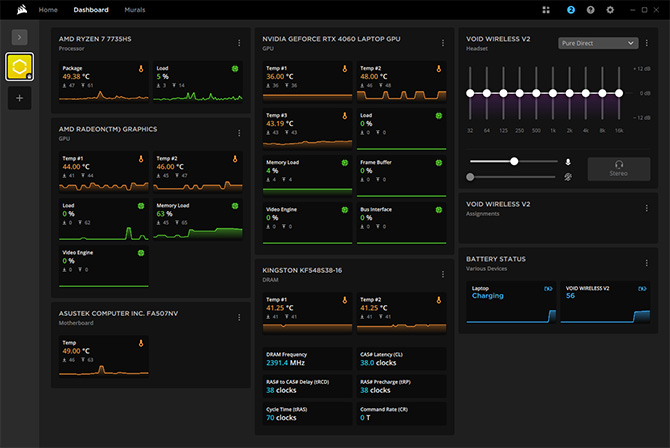Add a new dashboard with plus button

point(19,98)
